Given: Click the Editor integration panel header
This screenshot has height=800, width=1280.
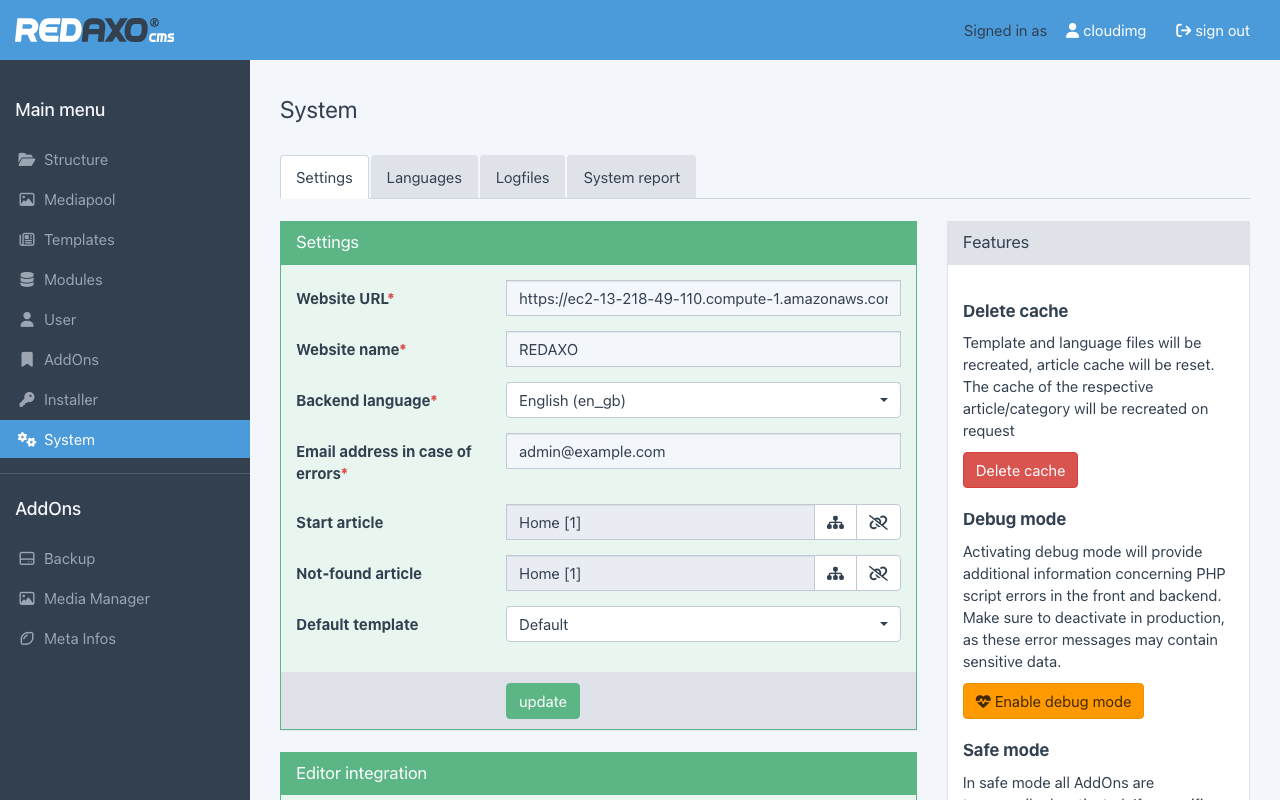Looking at the screenshot, I should click(x=598, y=773).
